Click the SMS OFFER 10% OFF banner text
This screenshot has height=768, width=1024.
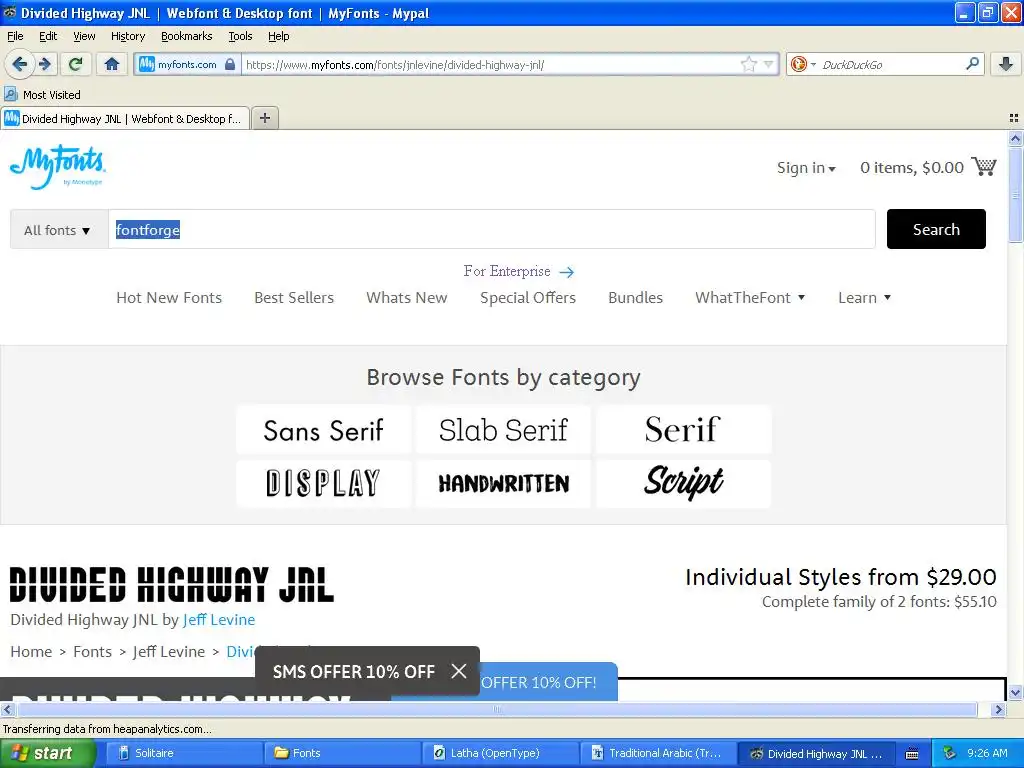point(353,671)
